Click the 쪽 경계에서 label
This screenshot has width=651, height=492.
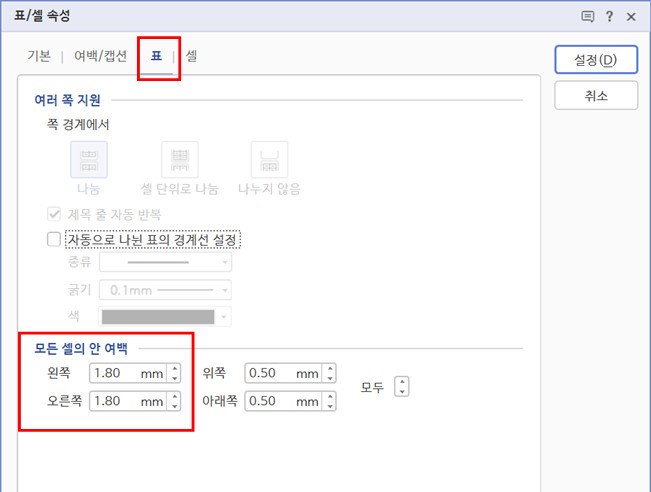click(78, 124)
